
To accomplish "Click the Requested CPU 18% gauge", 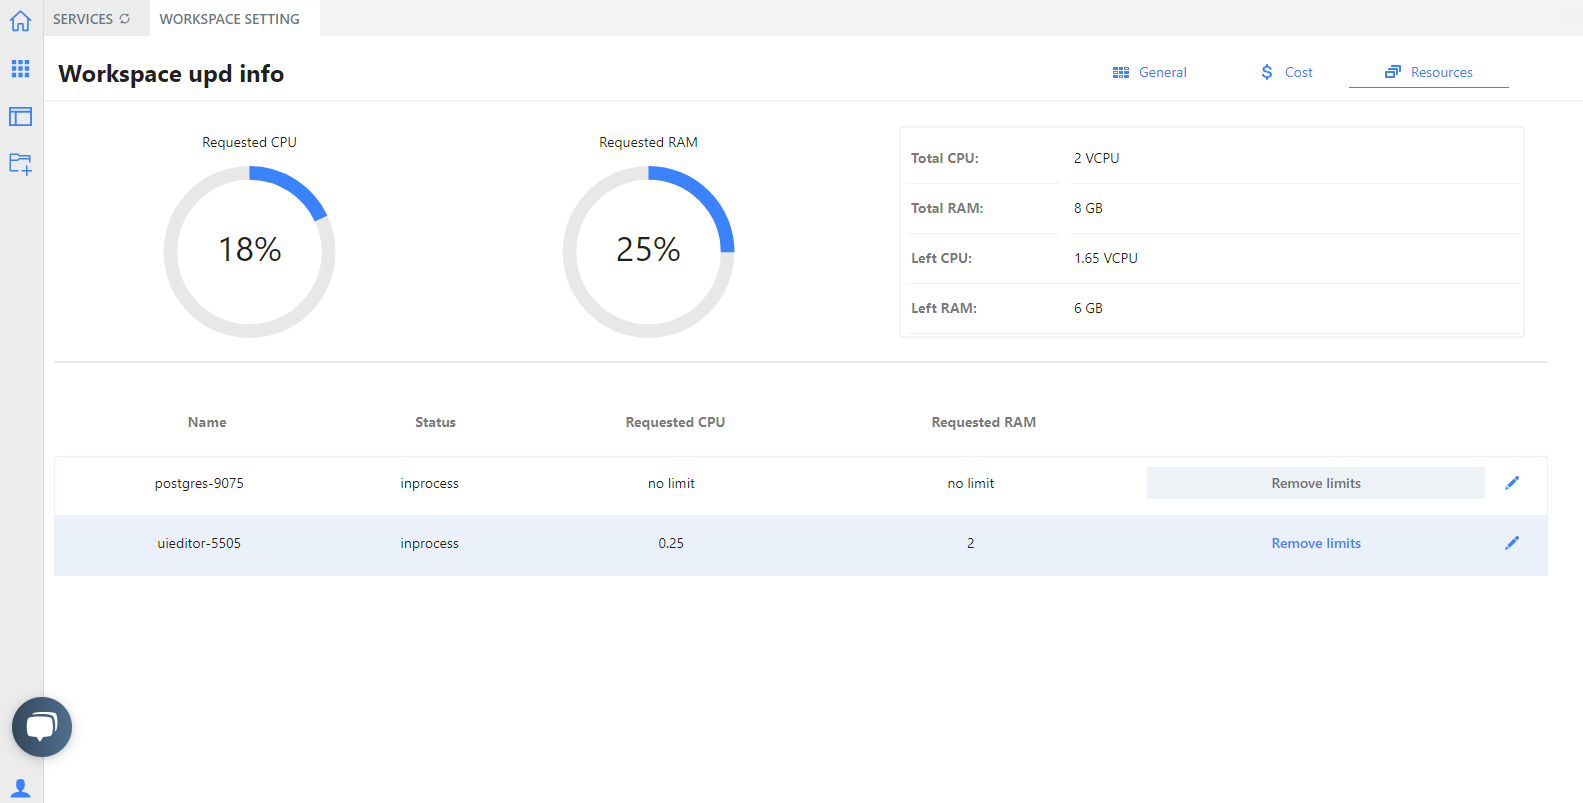I will point(249,251).
